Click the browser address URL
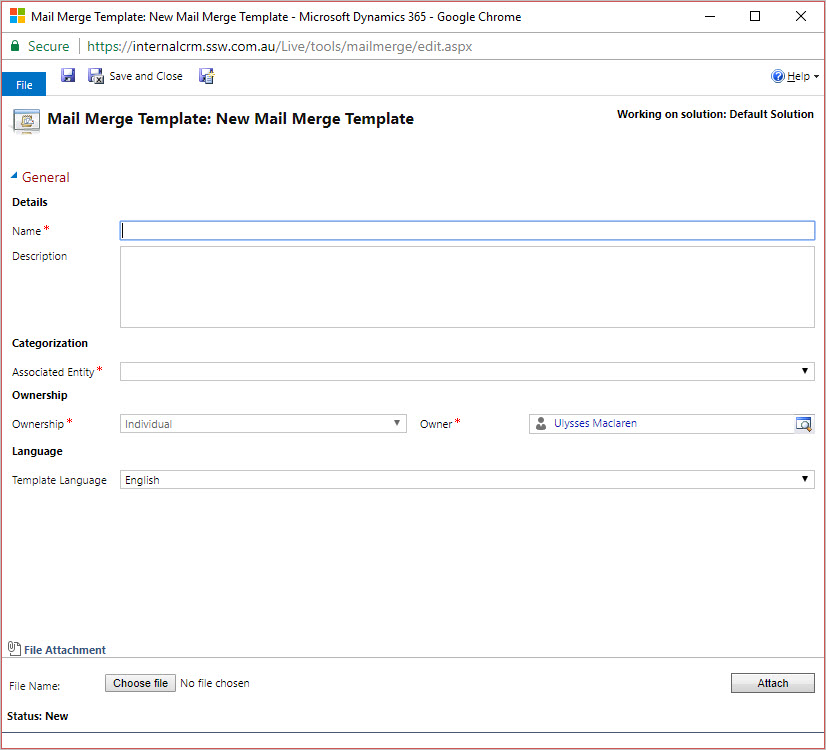The image size is (826, 750). point(279,46)
